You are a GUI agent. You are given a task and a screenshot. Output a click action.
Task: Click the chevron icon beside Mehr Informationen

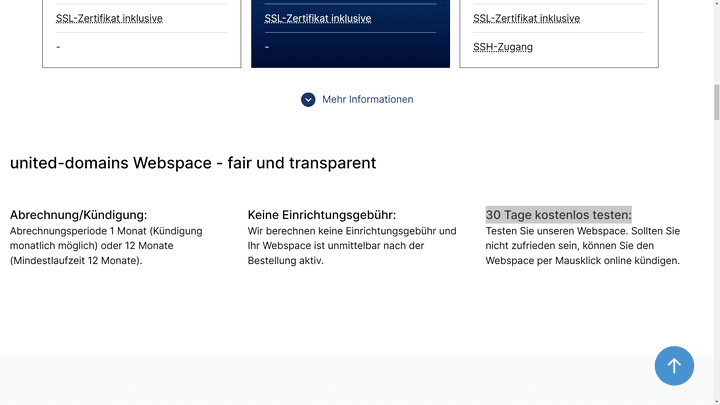pyautogui.click(x=308, y=100)
